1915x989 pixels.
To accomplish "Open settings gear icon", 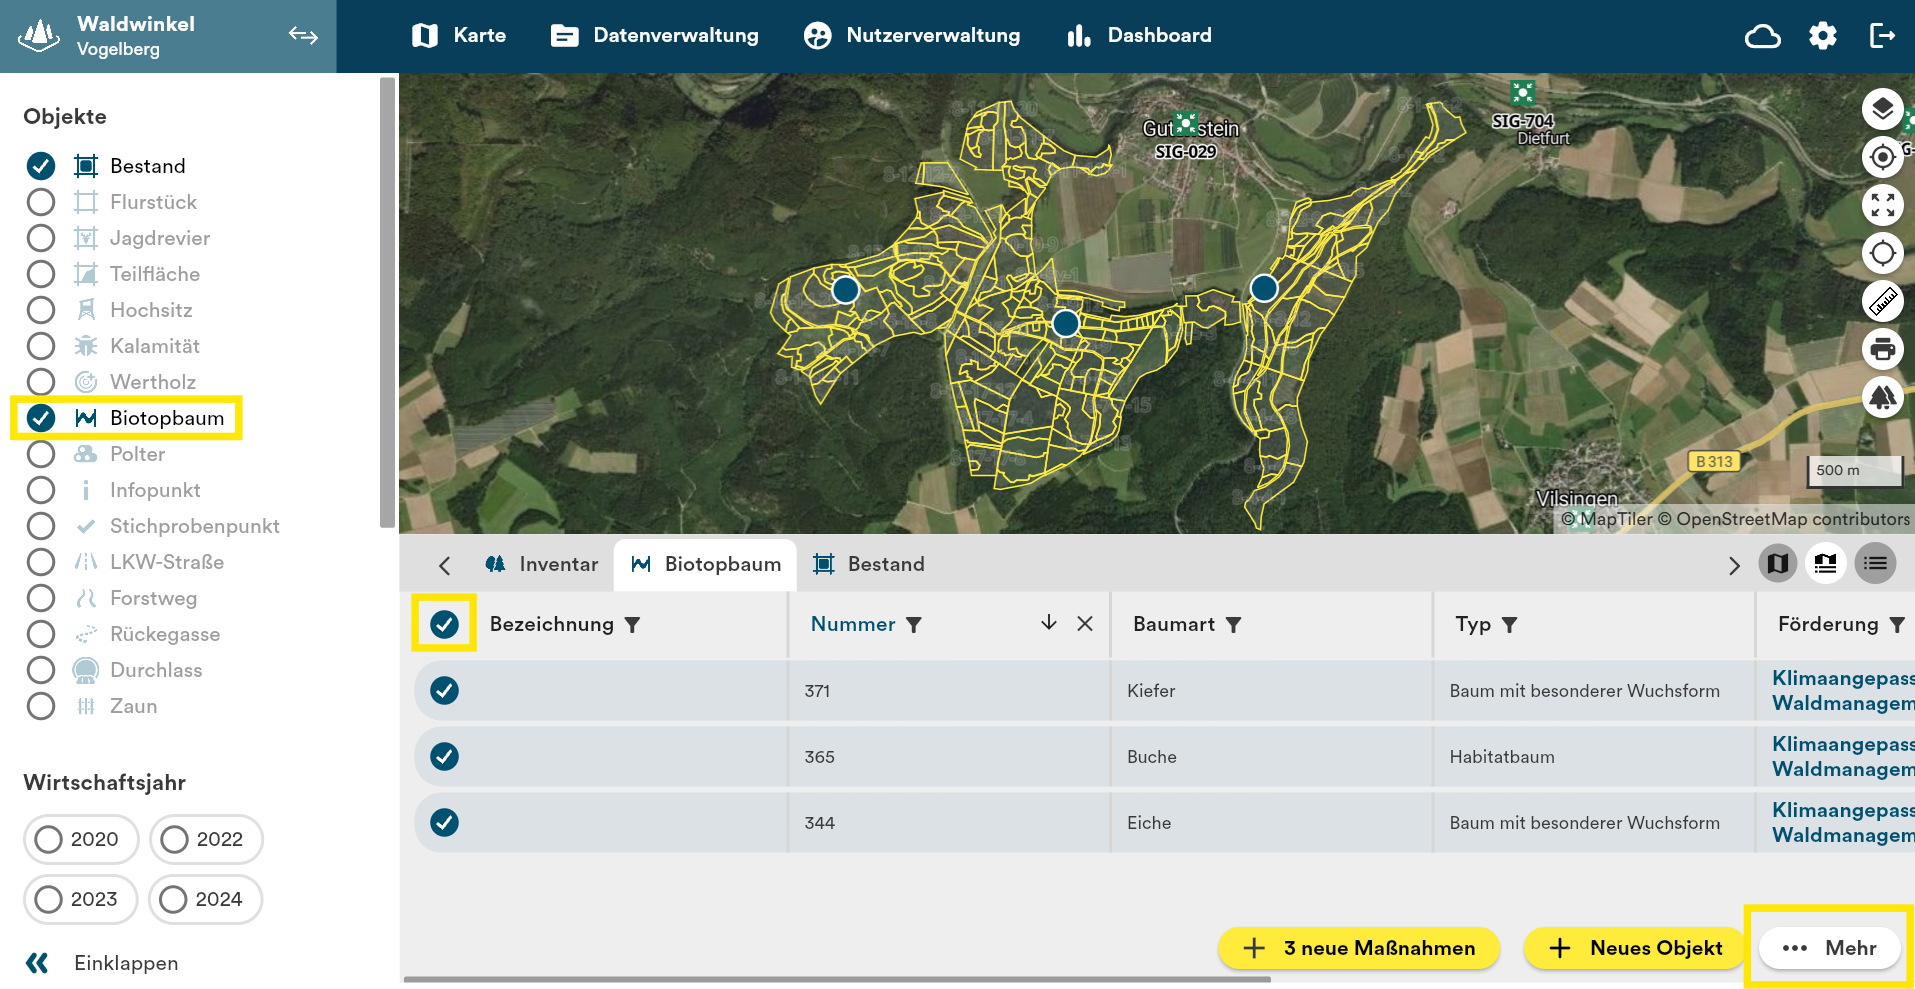I will (1822, 36).
